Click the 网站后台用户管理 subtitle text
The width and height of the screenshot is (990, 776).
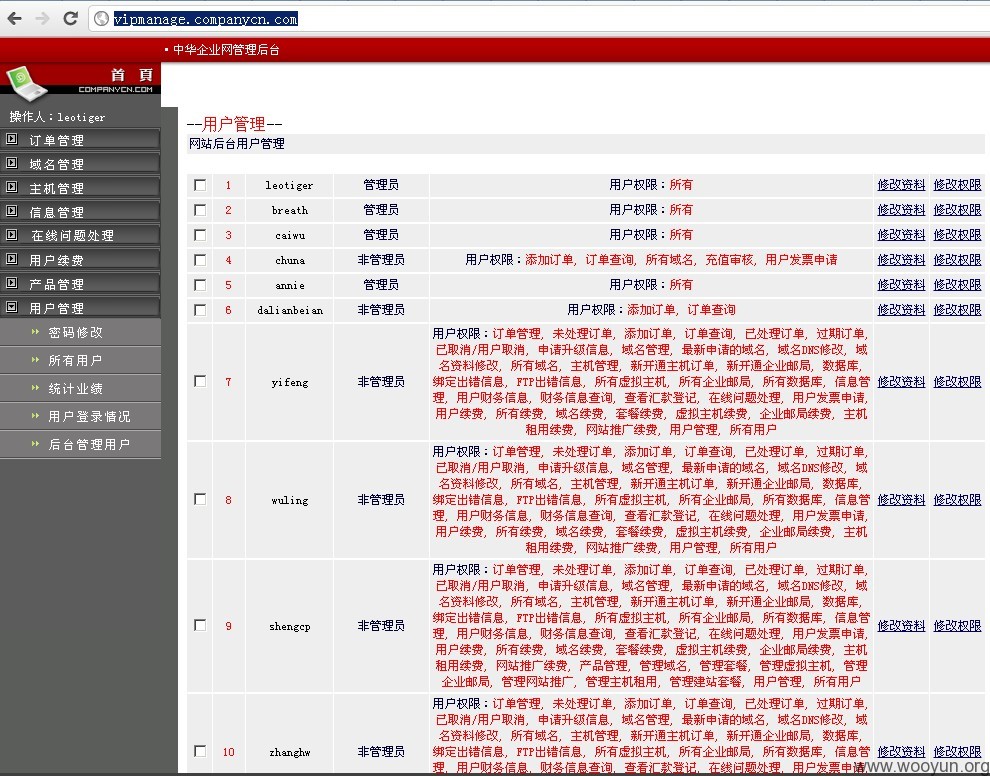[237, 144]
